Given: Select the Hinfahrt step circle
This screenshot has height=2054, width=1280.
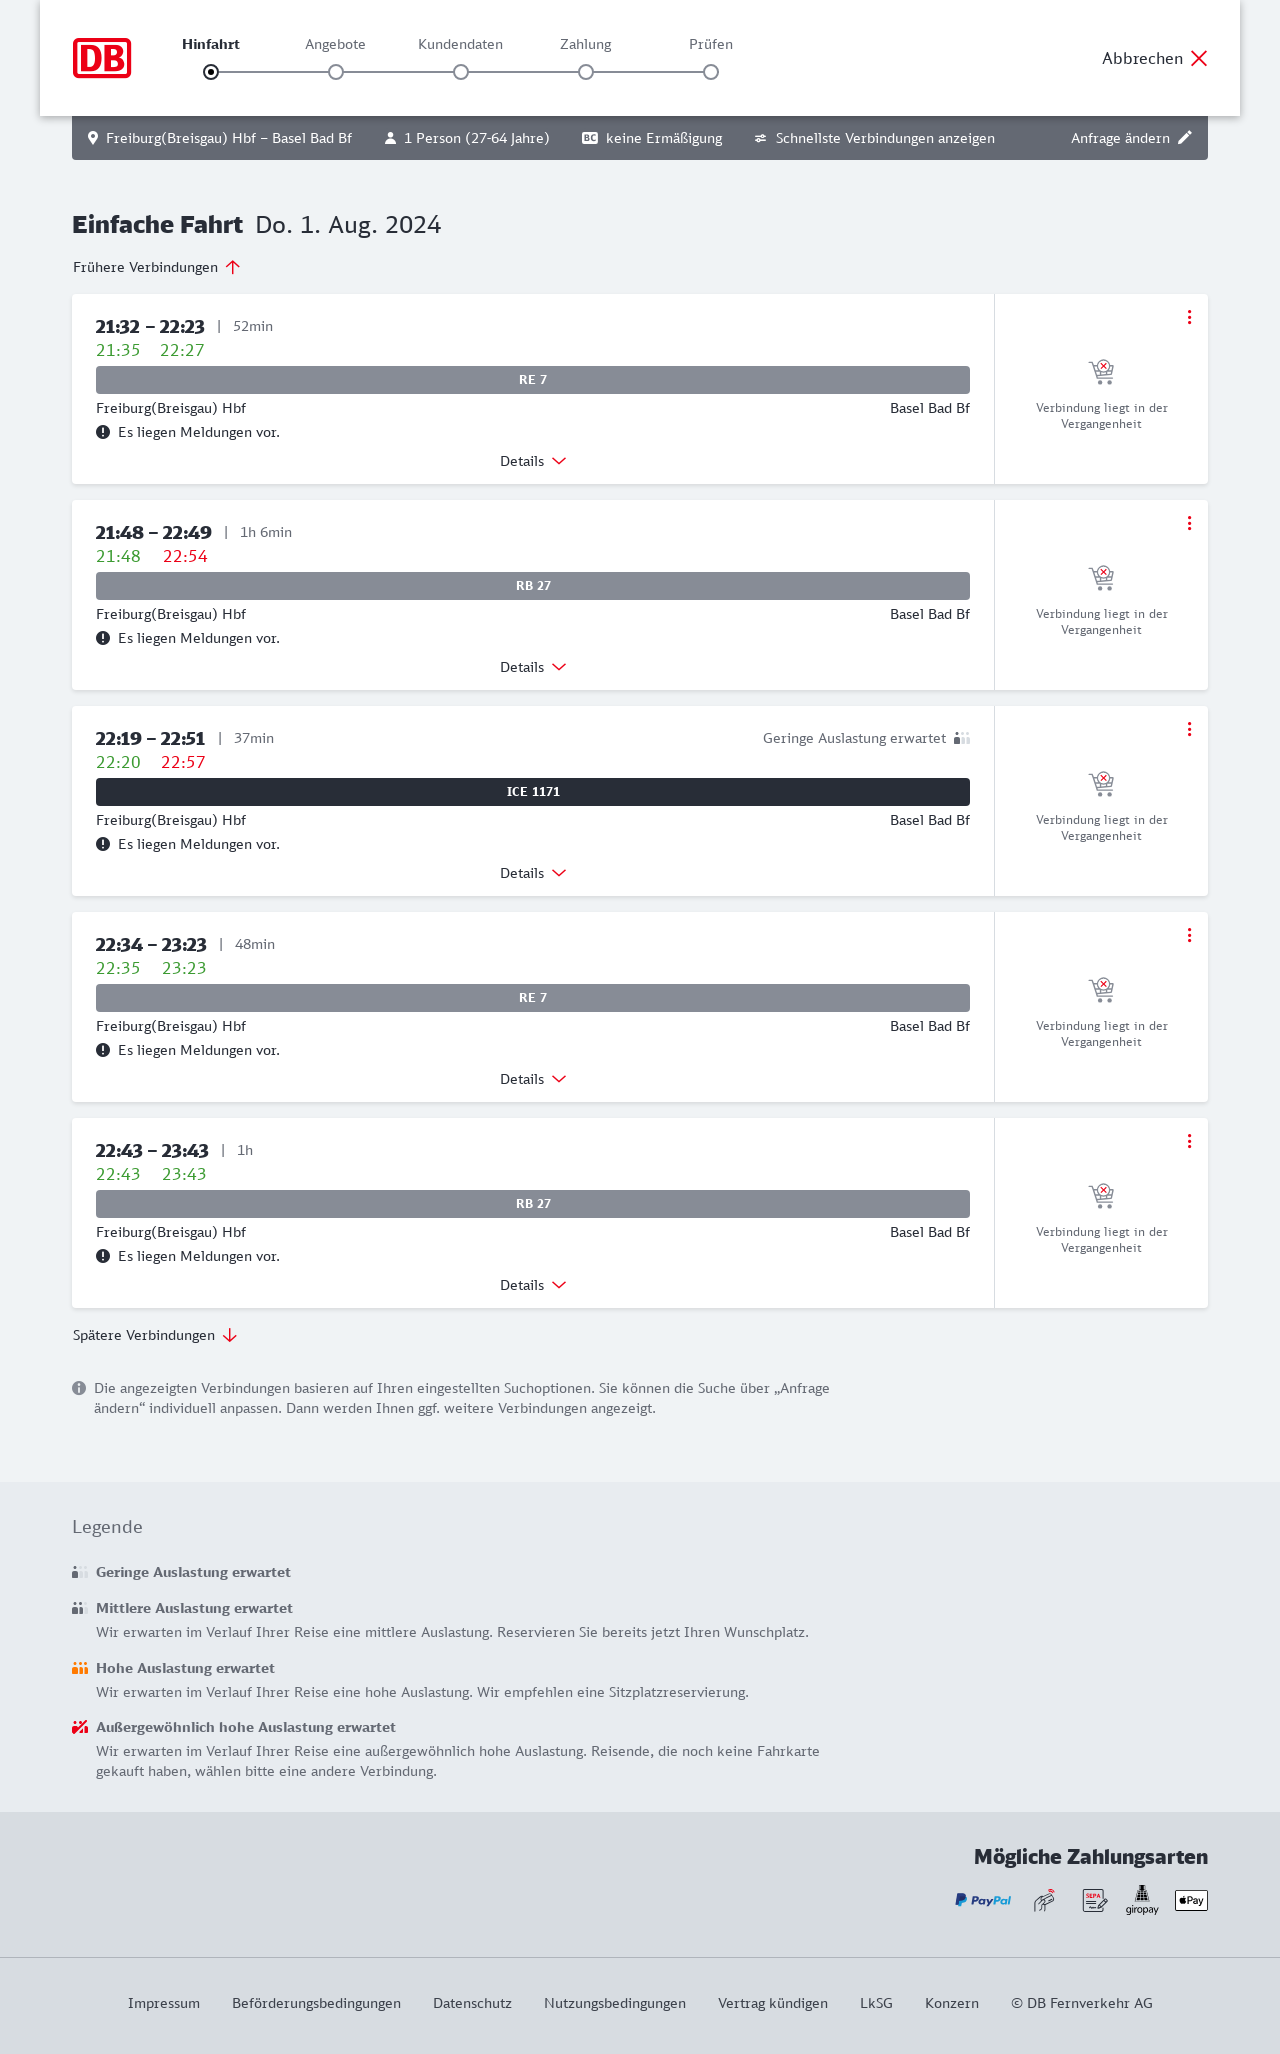Looking at the screenshot, I should (211, 72).
